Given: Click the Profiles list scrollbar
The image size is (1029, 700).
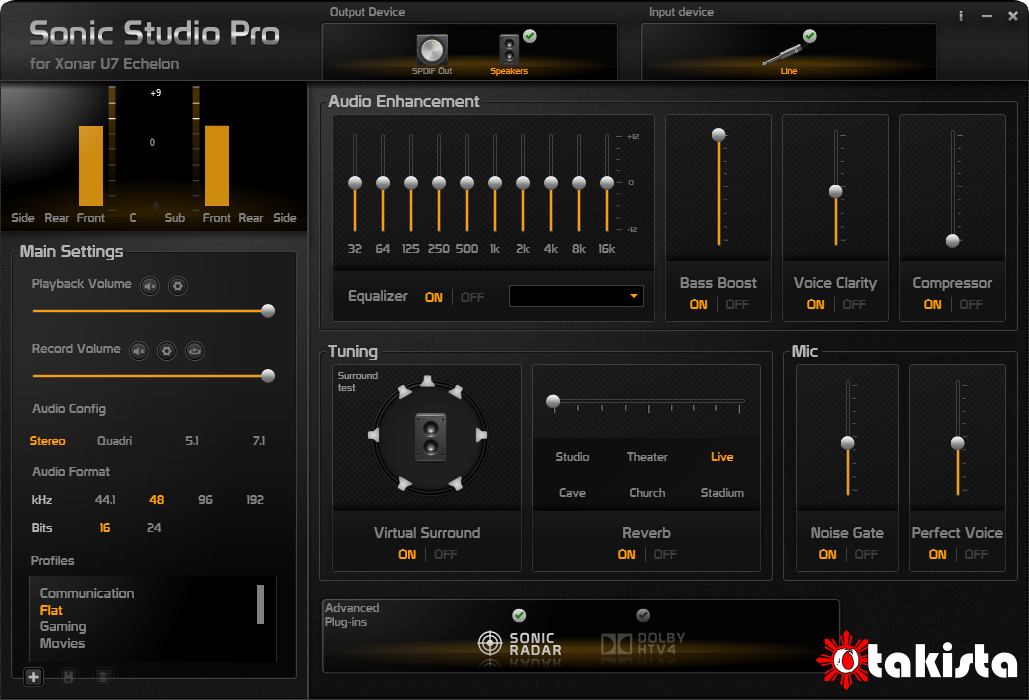Looking at the screenshot, I should 261,604.
